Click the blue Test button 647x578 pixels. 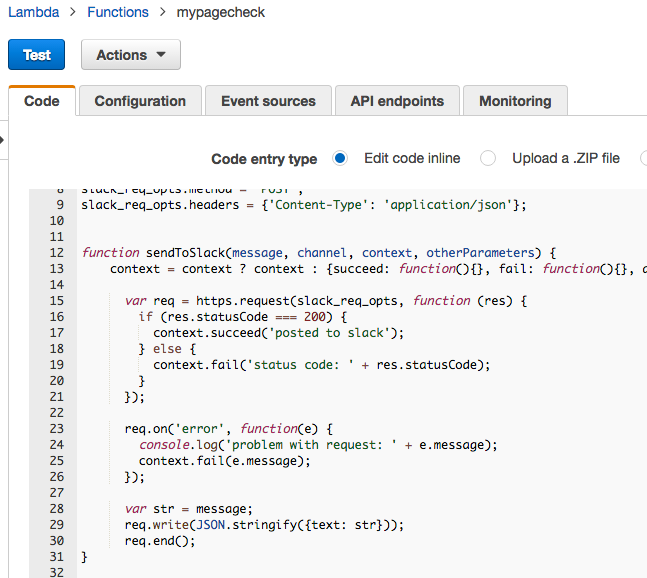36,55
